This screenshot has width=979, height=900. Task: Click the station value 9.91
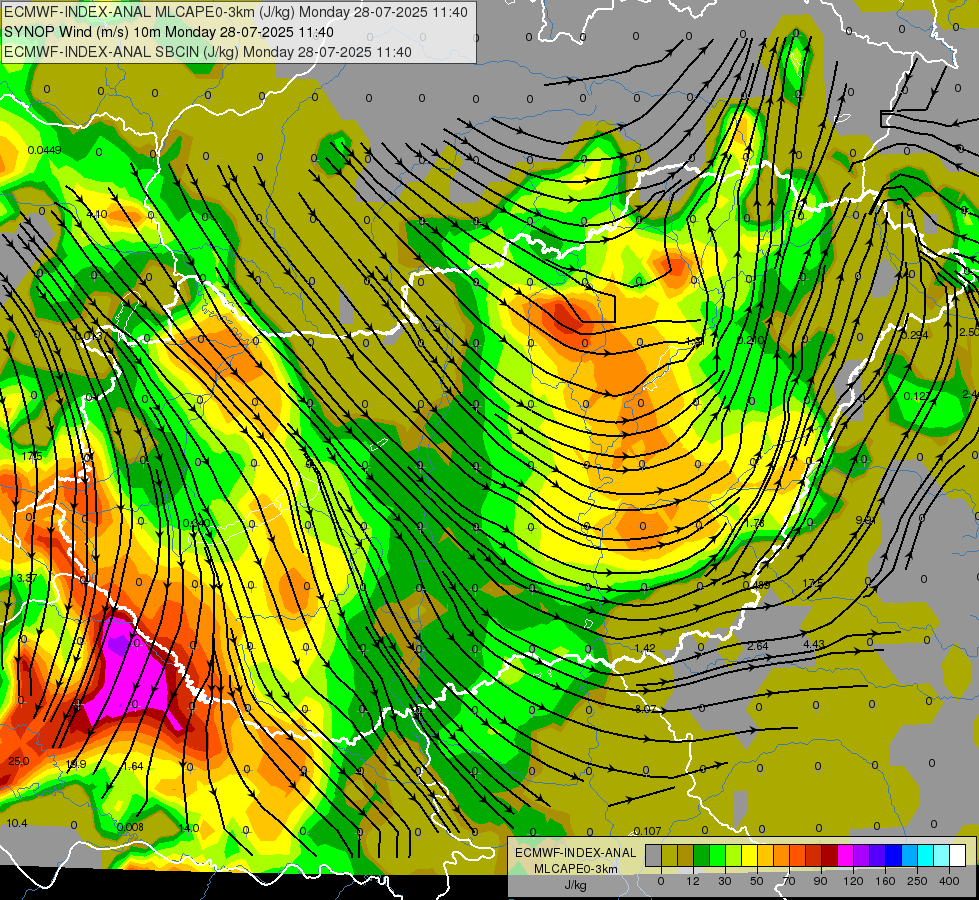pyautogui.click(x=865, y=520)
